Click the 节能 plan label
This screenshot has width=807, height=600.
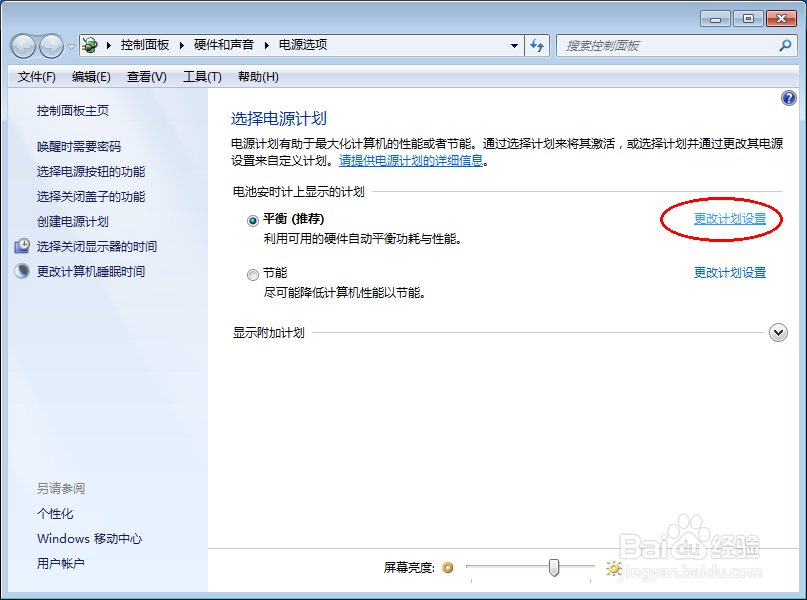pyautogui.click(x=275, y=273)
